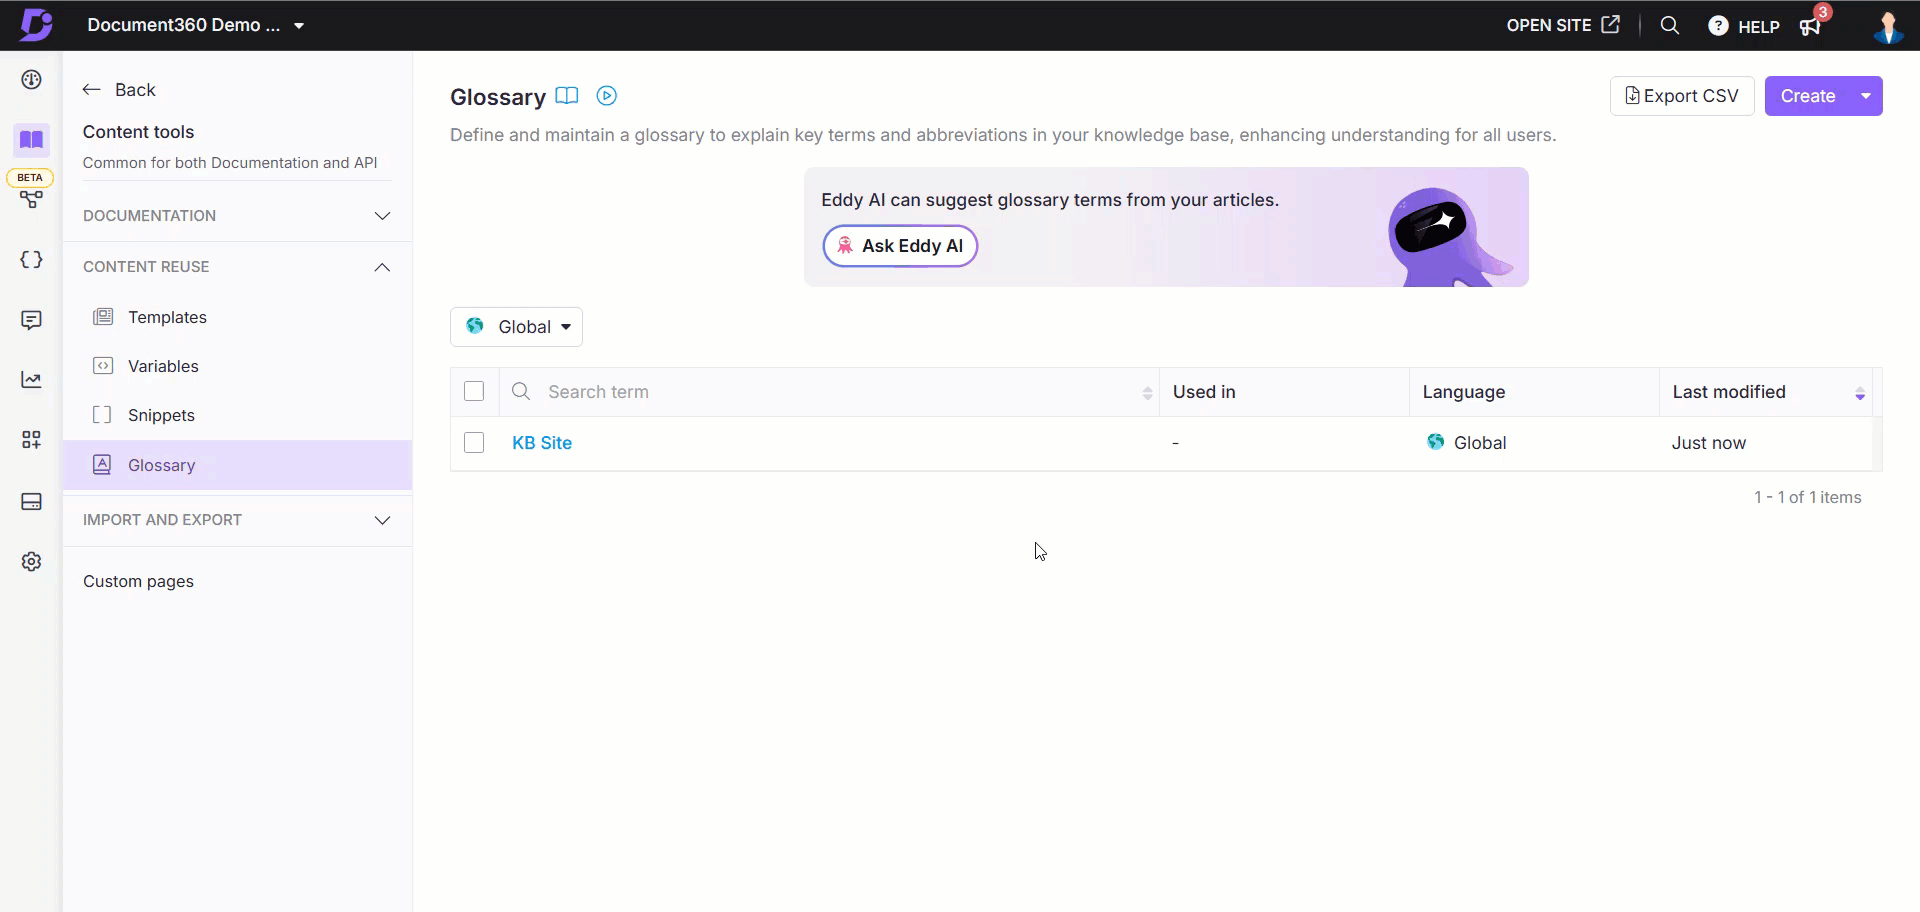Select Glossary in the sidebar
The image size is (1920, 912).
click(237, 465)
